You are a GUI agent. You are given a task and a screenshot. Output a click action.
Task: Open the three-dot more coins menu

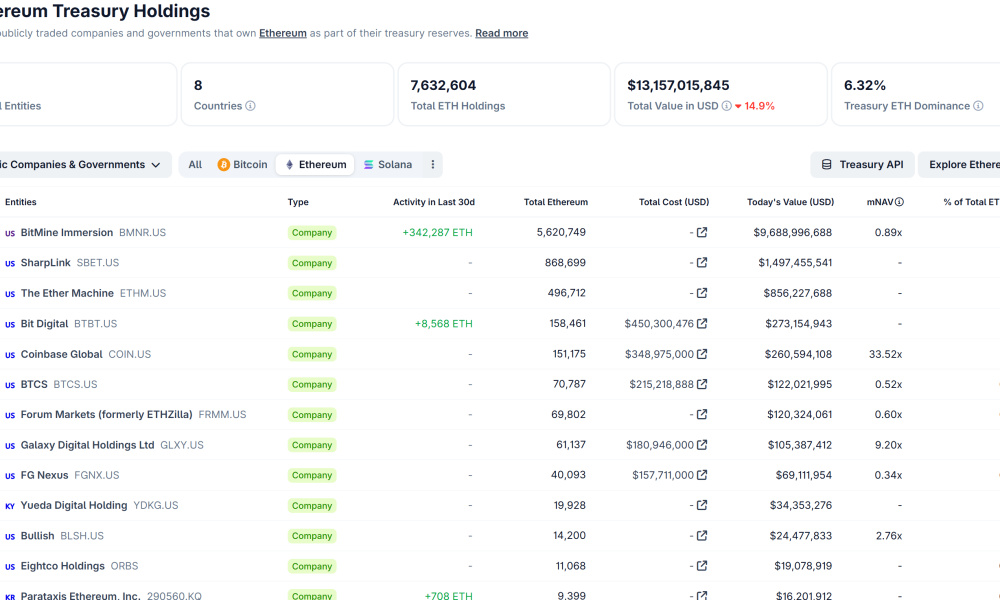[x=432, y=165]
